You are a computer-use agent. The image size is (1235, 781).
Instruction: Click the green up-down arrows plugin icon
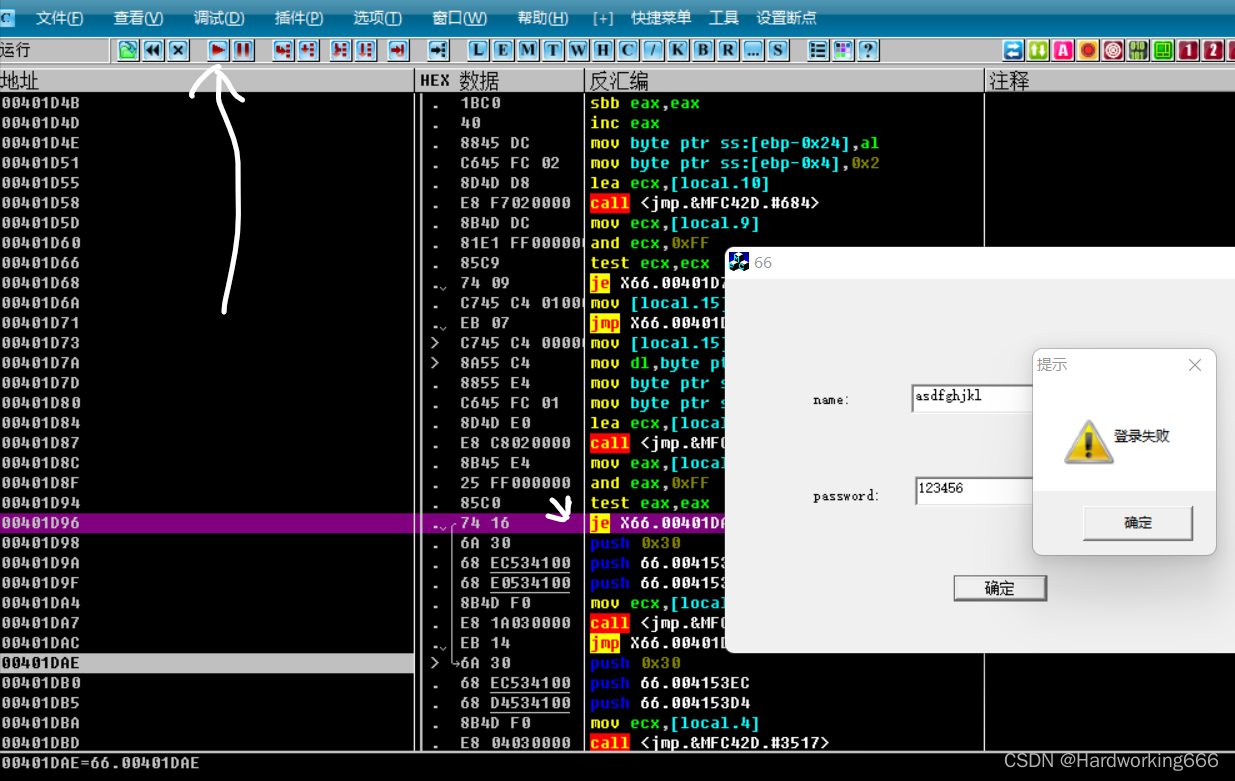(x=1038, y=50)
